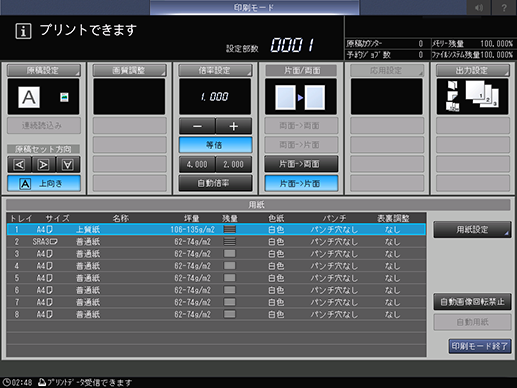Open 応用設定 panel
The height and width of the screenshot is (388, 517).
click(387, 70)
